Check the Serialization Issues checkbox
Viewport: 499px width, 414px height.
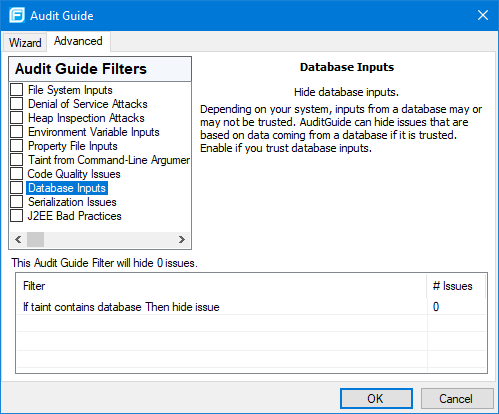pos(17,202)
